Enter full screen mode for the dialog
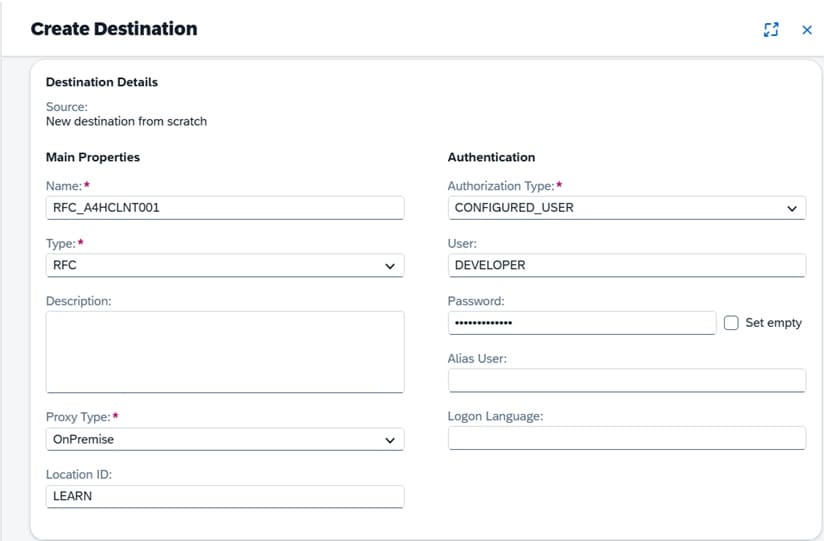 coord(770,30)
